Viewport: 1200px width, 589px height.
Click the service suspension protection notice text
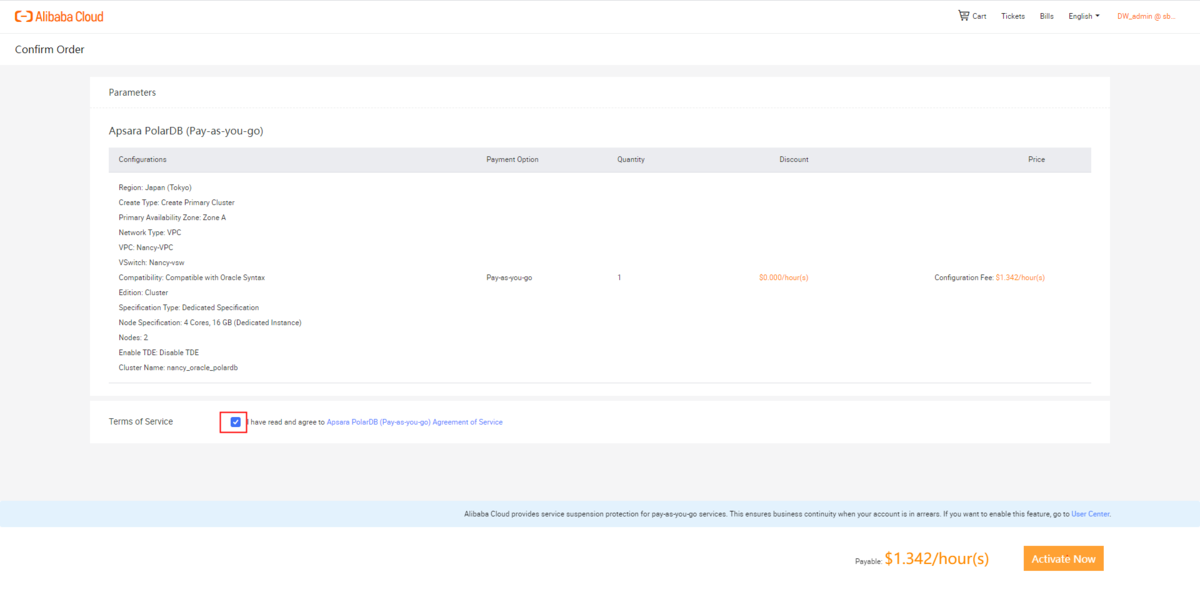coord(787,514)
